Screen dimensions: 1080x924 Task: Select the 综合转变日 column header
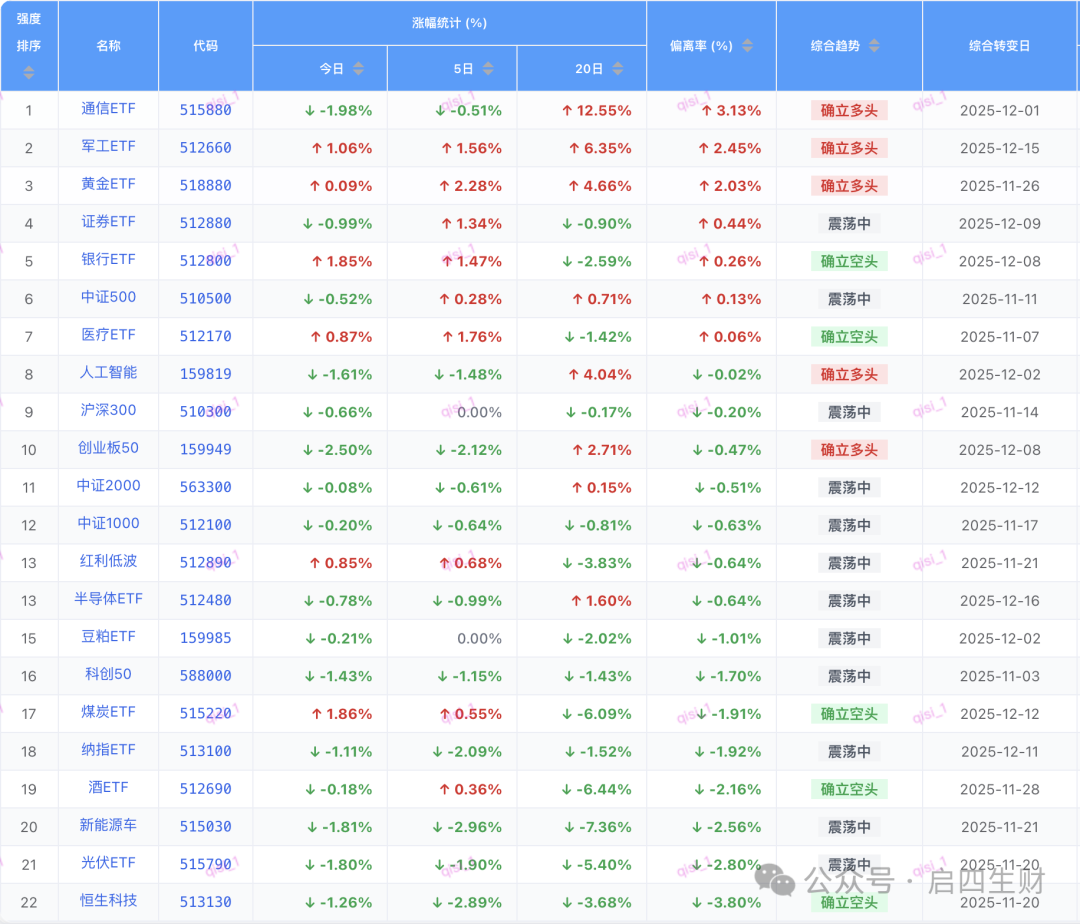998,45
